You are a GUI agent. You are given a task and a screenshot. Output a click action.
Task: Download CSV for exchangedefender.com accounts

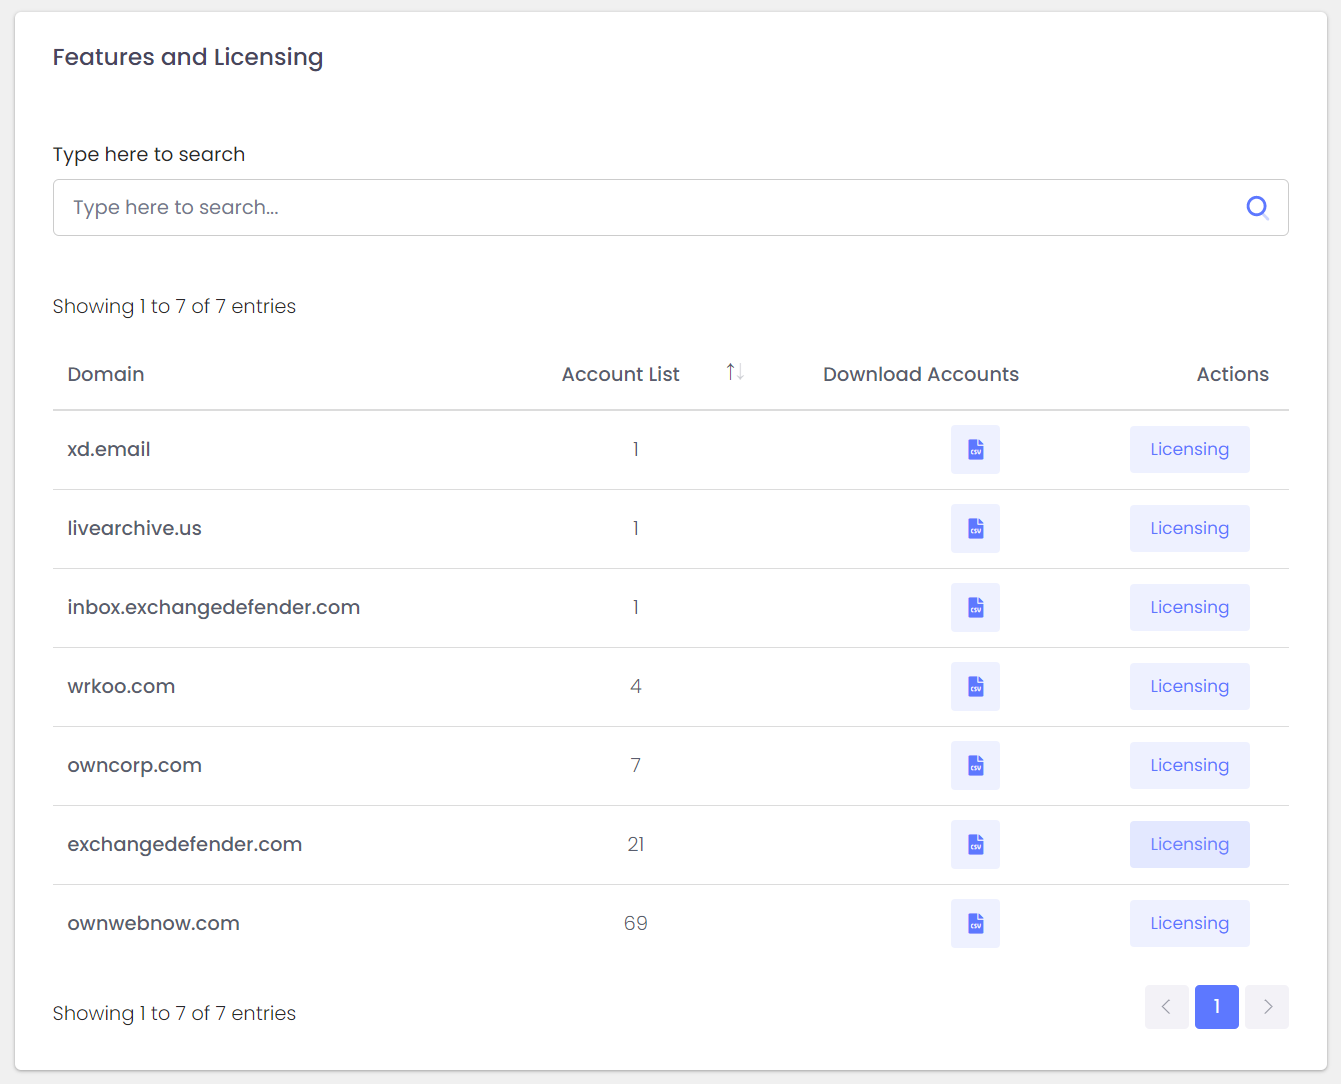[975, 845]
